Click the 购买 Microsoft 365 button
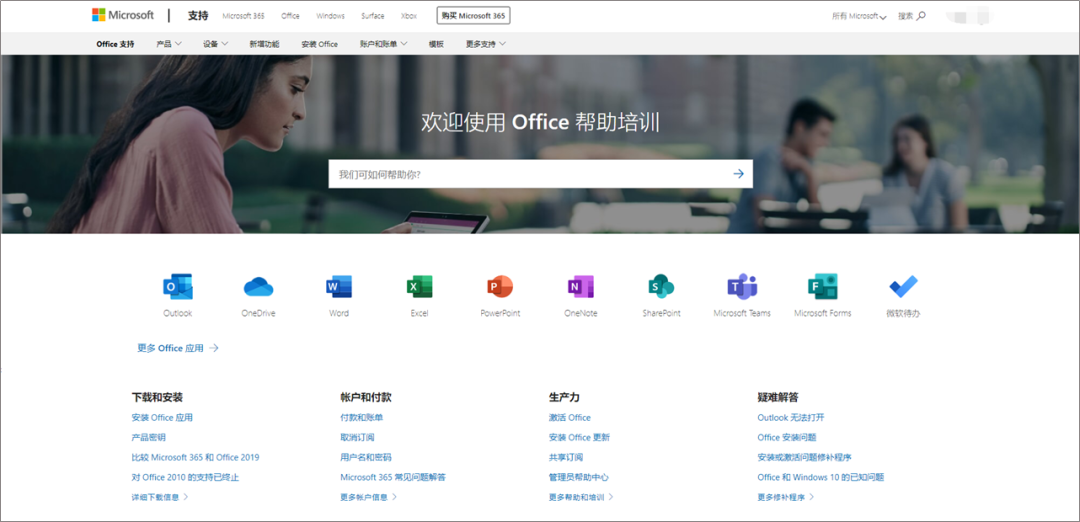1080x522 pixels. point(474,16)
